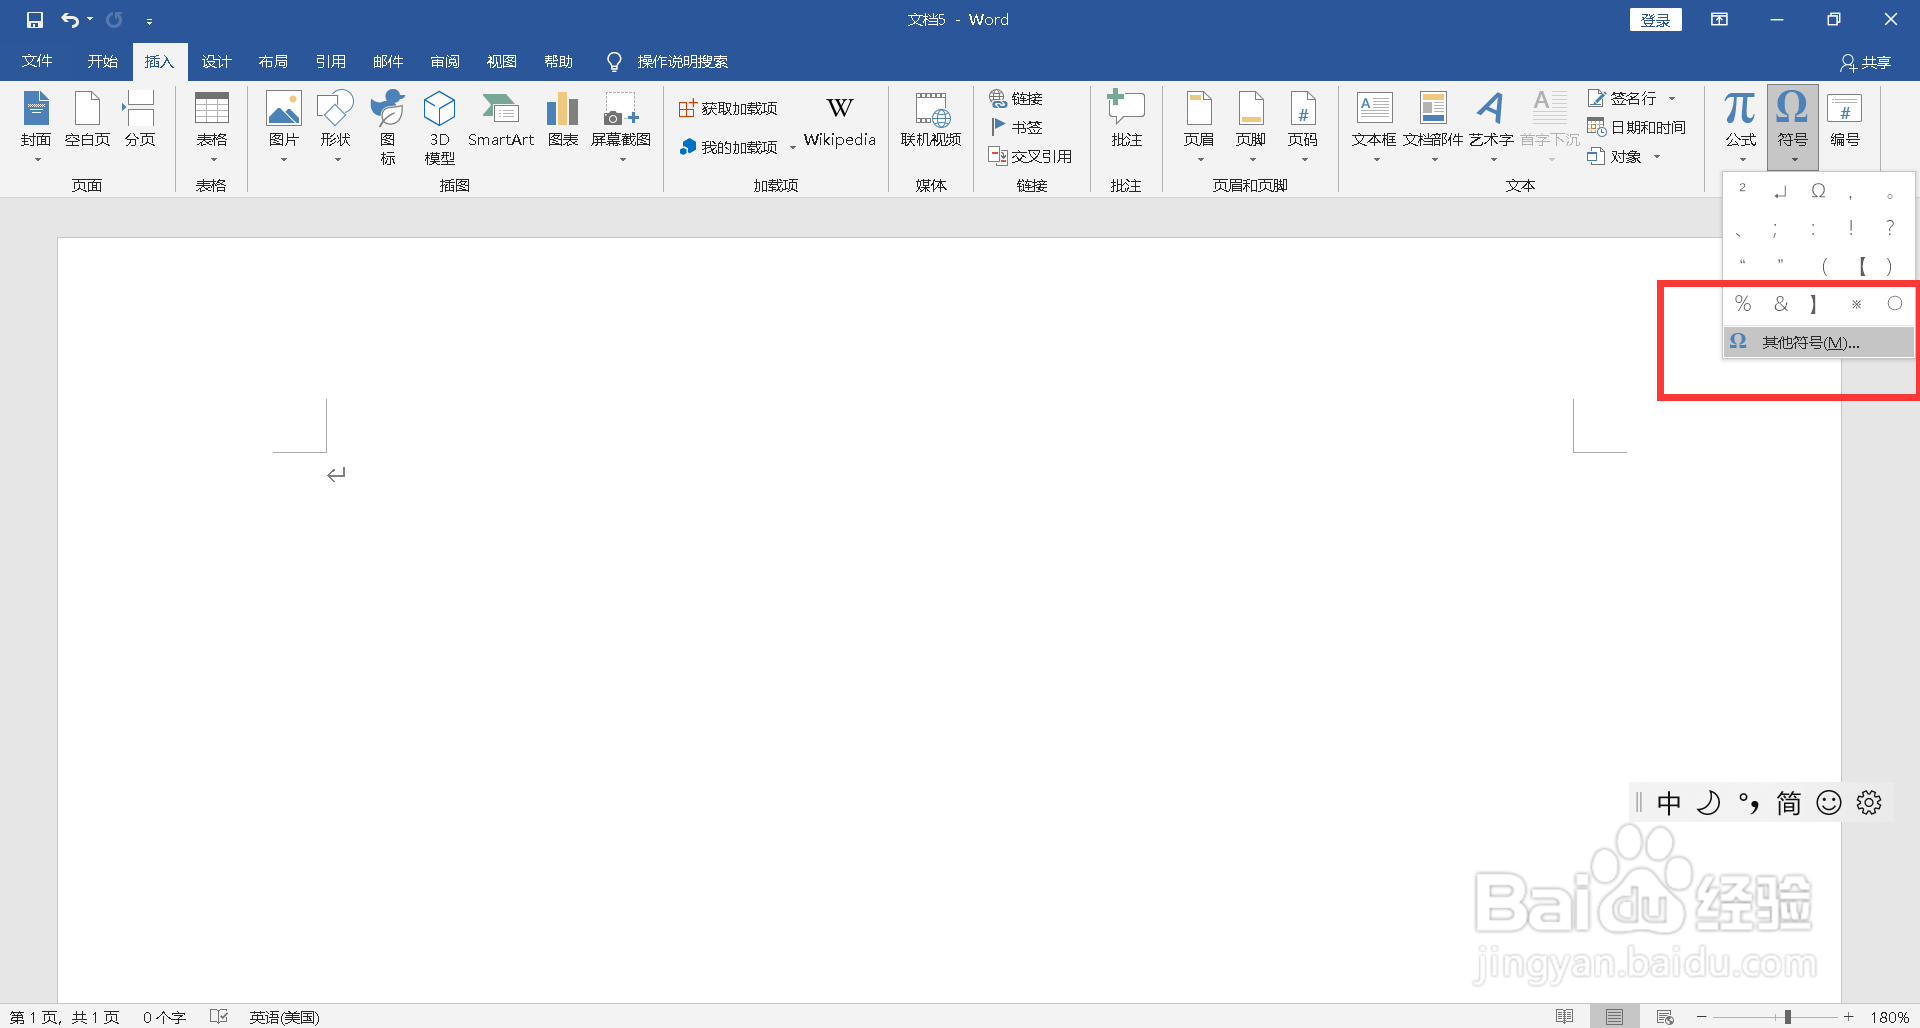The image size is (1920, 1028).
Task: Choose More Symbols (其他符号) menu item
Action: coord(1819,342)
